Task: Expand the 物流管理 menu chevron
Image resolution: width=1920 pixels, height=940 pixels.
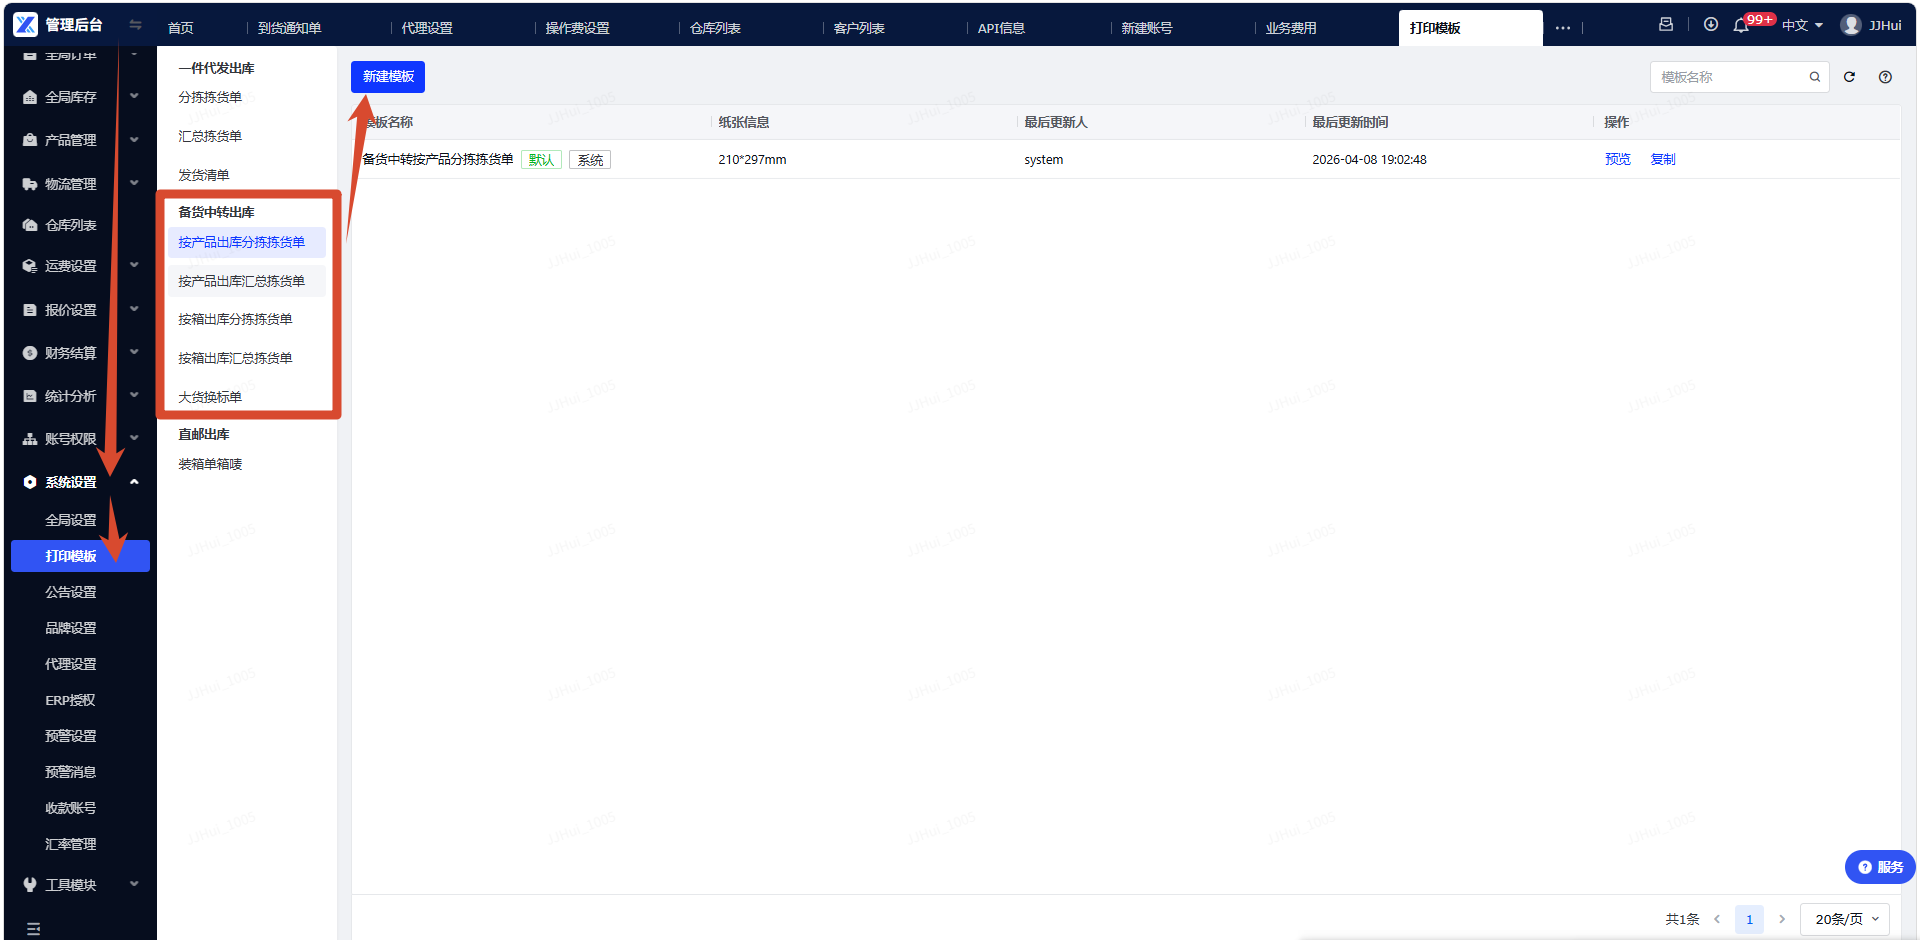Action: coord(134,183)
